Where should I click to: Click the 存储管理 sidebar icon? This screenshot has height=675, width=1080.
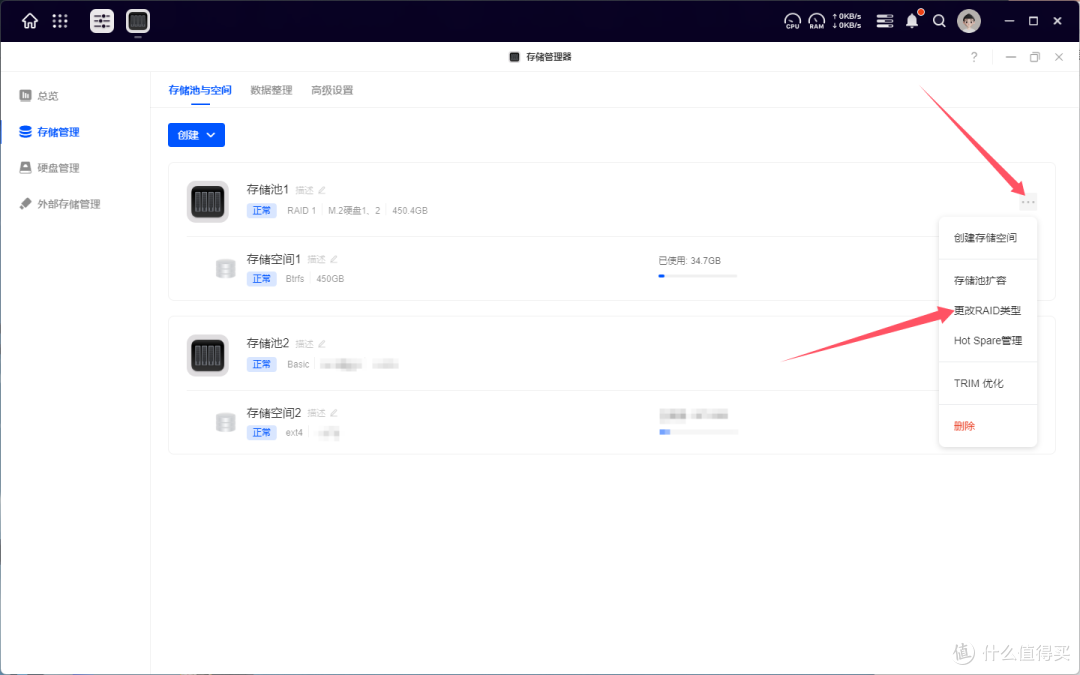tap(25, 132)
